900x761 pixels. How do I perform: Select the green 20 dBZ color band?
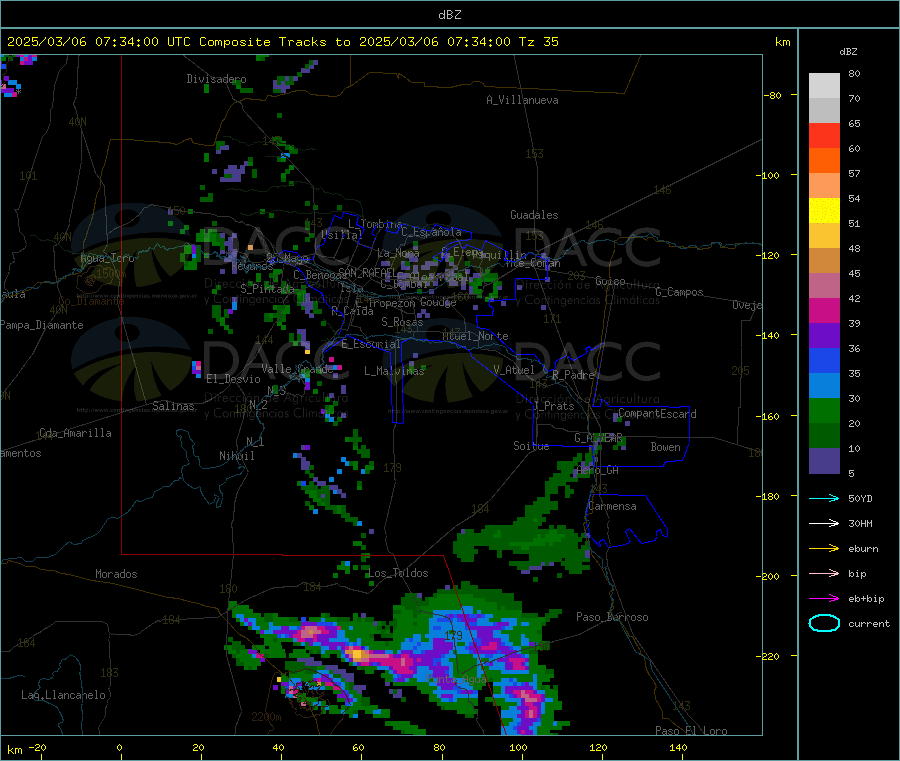[824, 410]
